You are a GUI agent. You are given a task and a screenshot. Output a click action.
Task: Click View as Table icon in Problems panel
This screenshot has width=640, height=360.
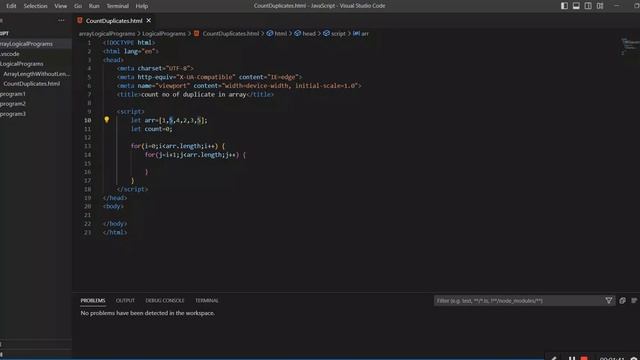coord(634,301)
